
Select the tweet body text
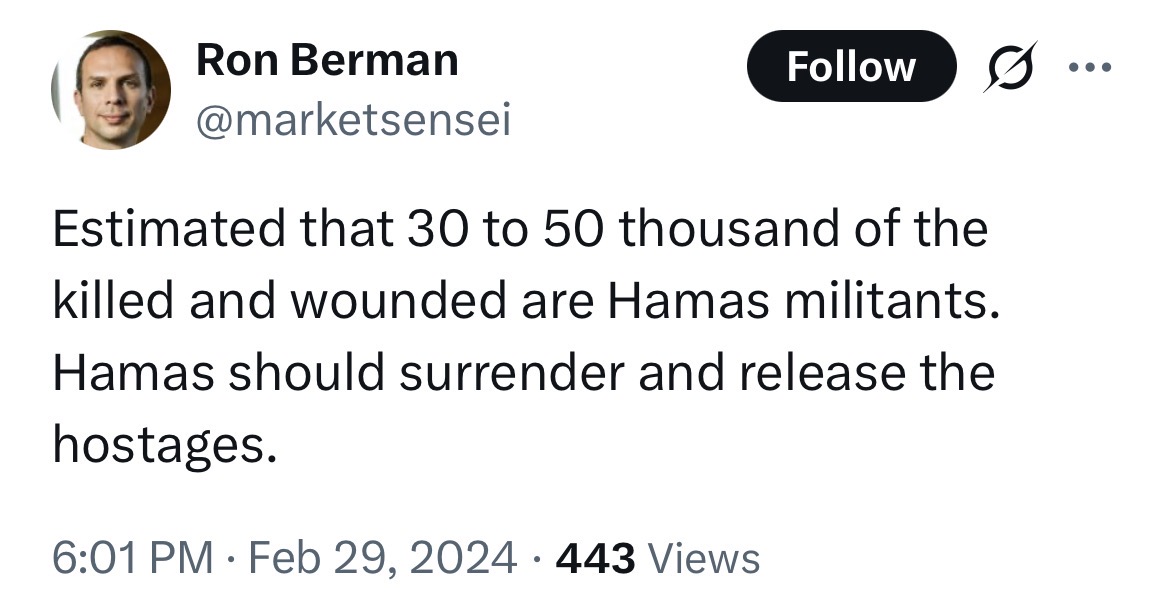click(x=526, y=336)
